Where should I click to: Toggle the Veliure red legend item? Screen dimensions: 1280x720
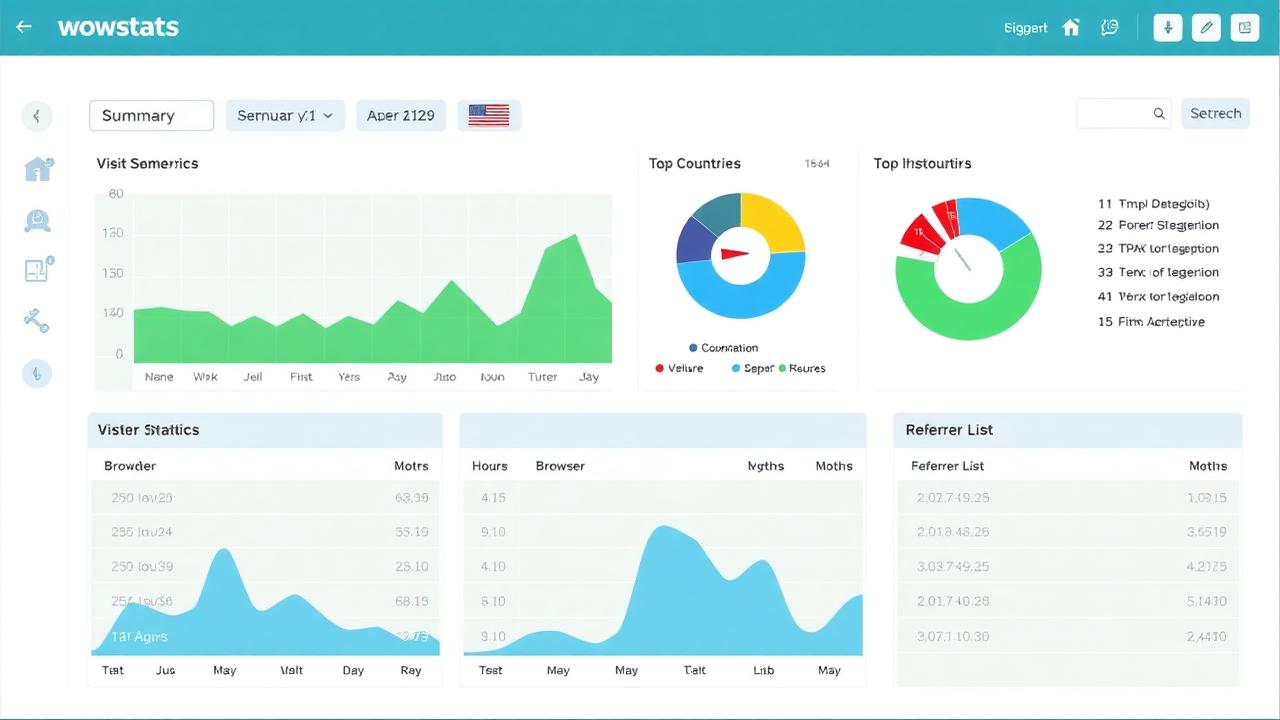coord(679,369)
